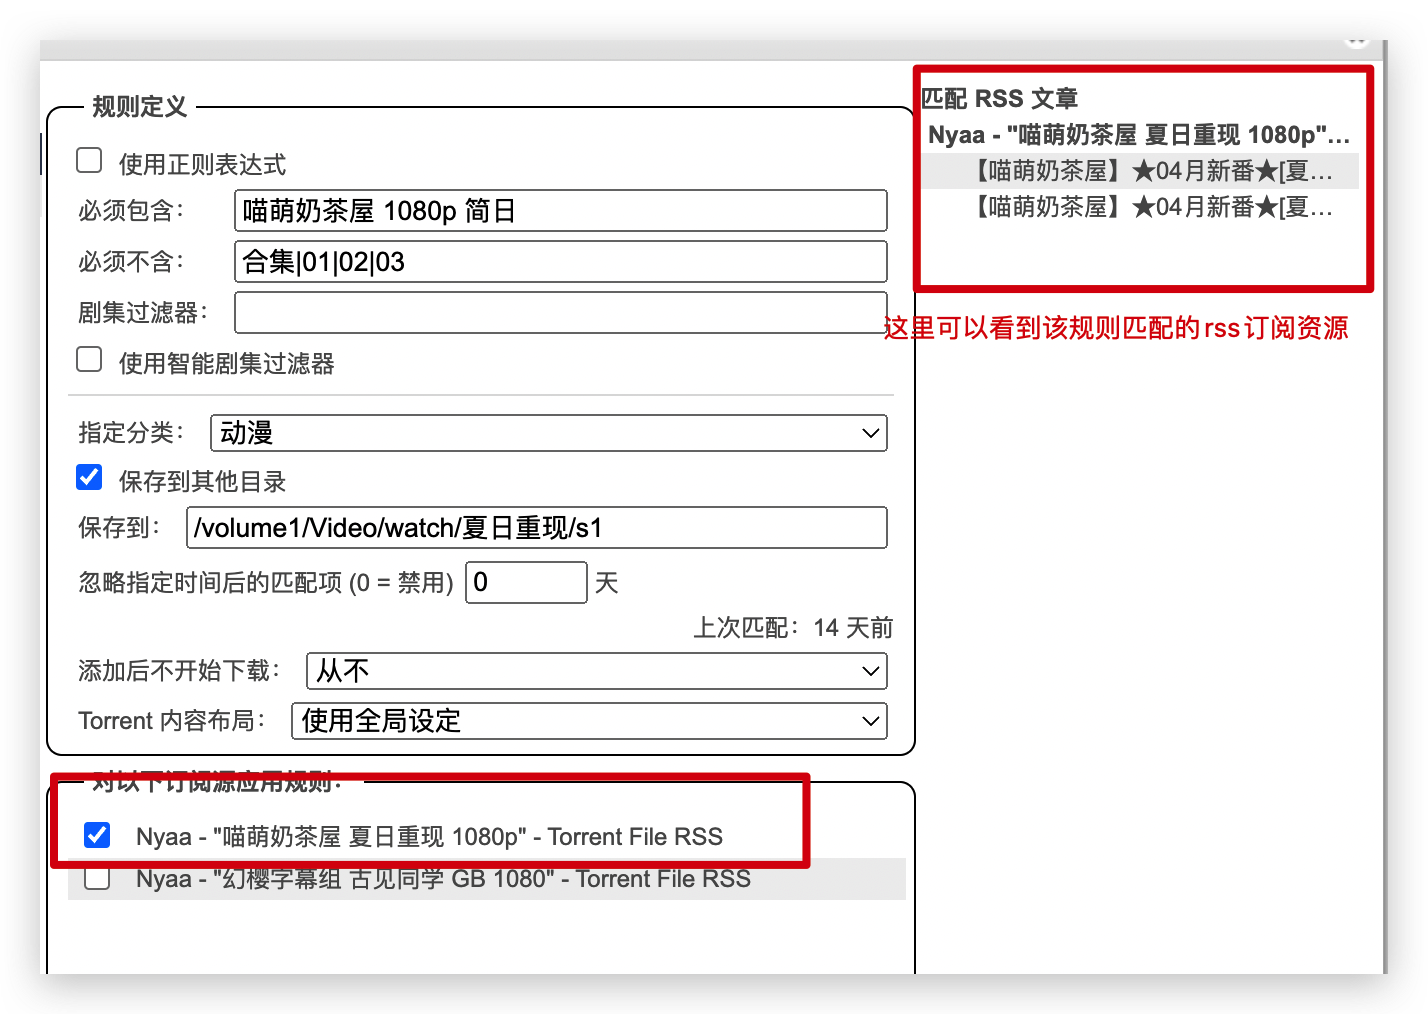Open the 指定分类 dropdown showing 动漫
Screen dimensions: 1428x1014
coord(548,433)
